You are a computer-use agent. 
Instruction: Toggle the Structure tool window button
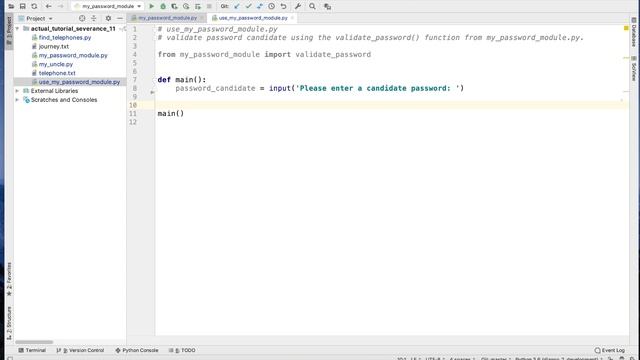pos(9,323)
